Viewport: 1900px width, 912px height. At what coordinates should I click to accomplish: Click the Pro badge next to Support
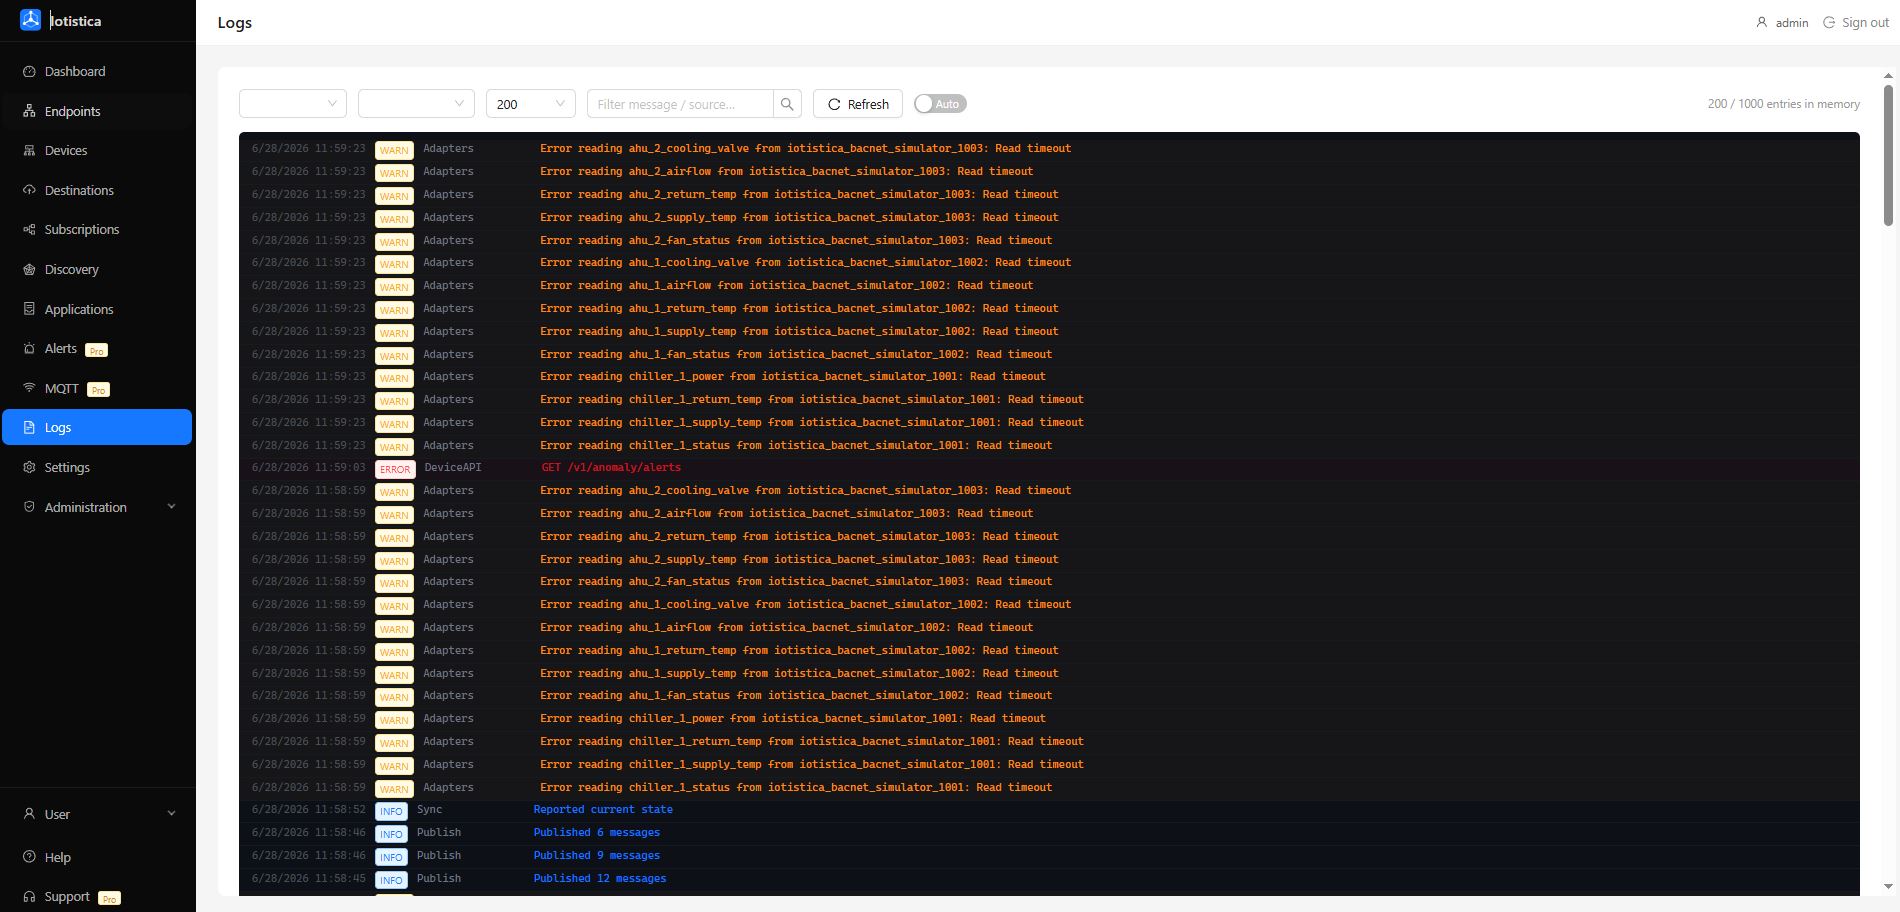[x=110, y=898]
